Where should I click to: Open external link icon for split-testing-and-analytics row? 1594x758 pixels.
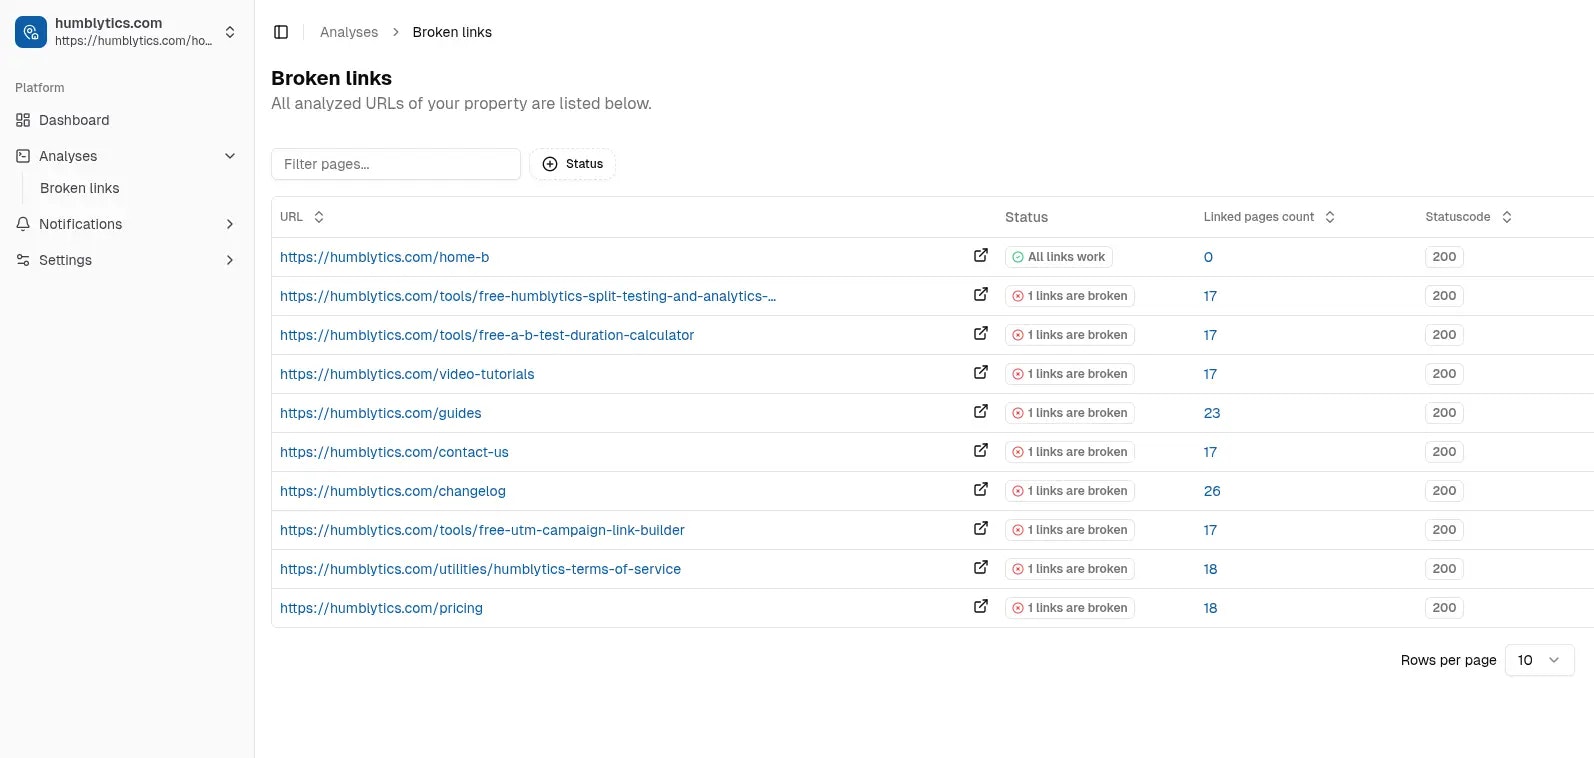coord(981,295)
